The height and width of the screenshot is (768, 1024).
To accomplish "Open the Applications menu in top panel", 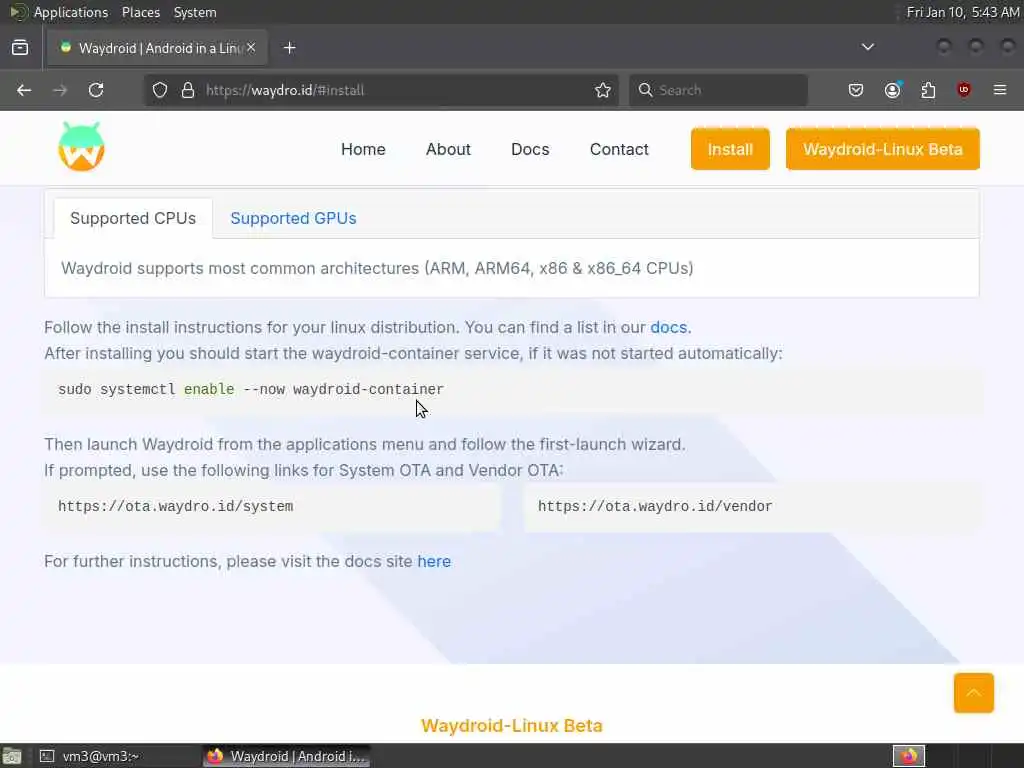I will 71,12.
